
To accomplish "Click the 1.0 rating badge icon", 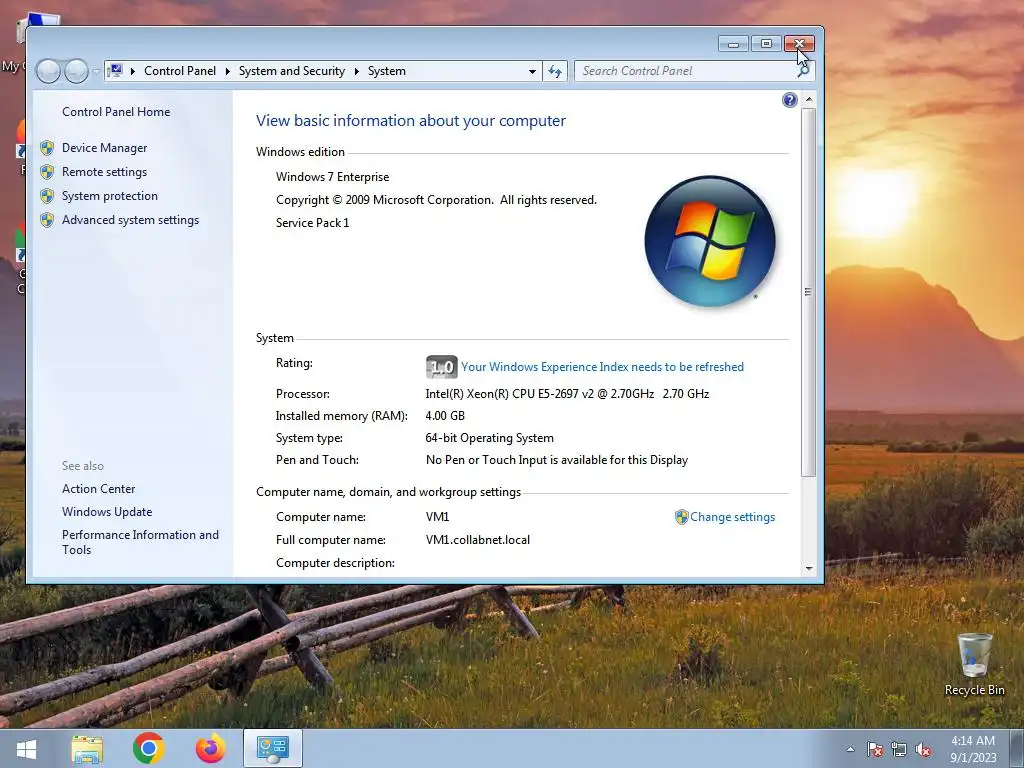I will click(441, 367).
